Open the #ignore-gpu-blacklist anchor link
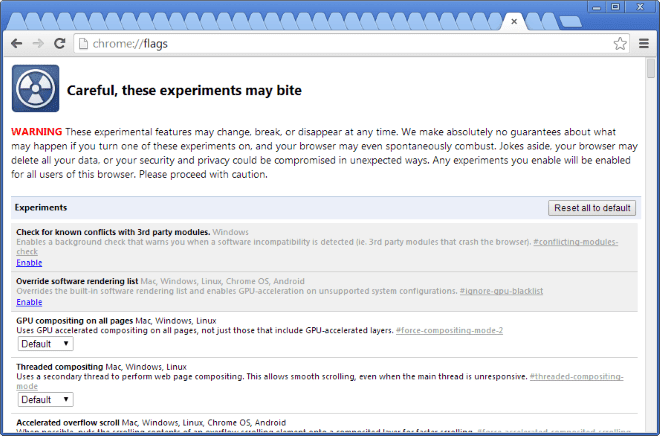Viewport: 660px width, 436px height. [501, 291]
